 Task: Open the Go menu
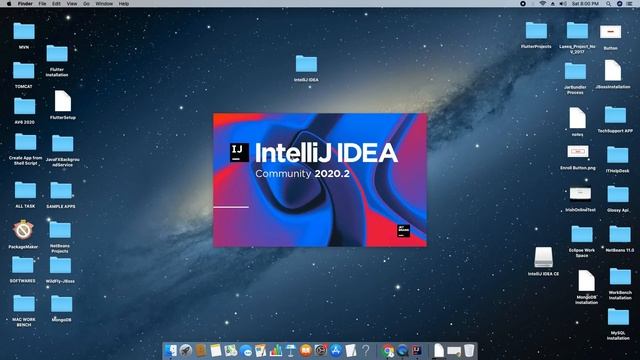pos(87,4)
